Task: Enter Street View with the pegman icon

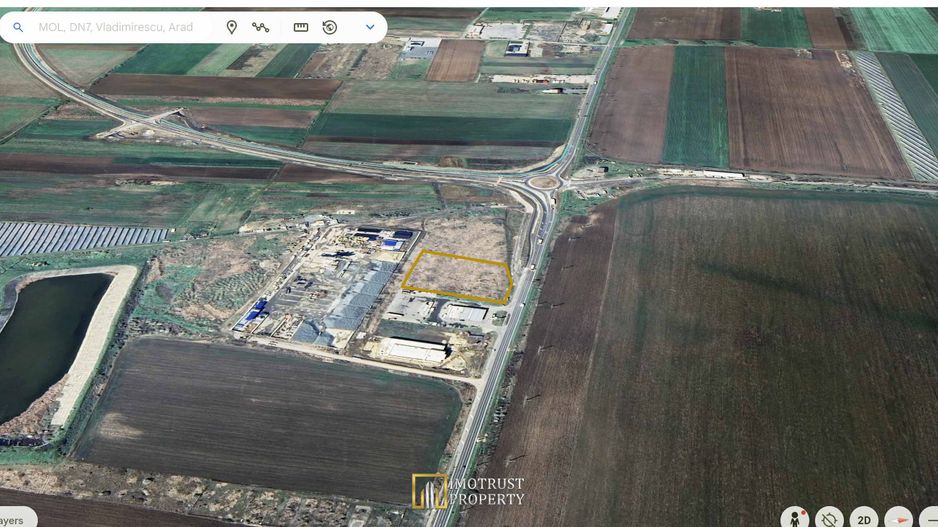Action: (x=795, y=519)
